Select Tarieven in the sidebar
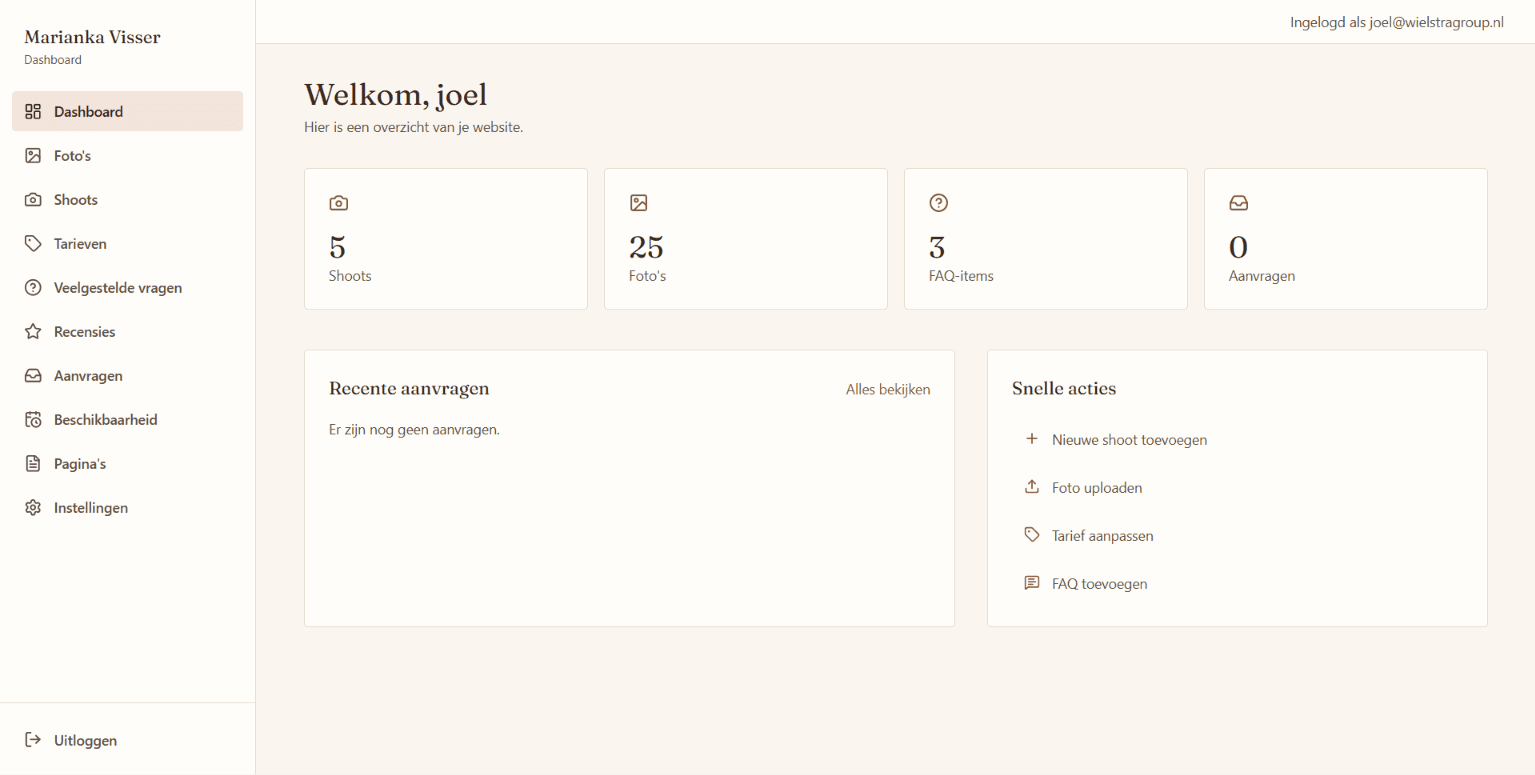The image size is (1535, 775). click(x=127, y=244)
